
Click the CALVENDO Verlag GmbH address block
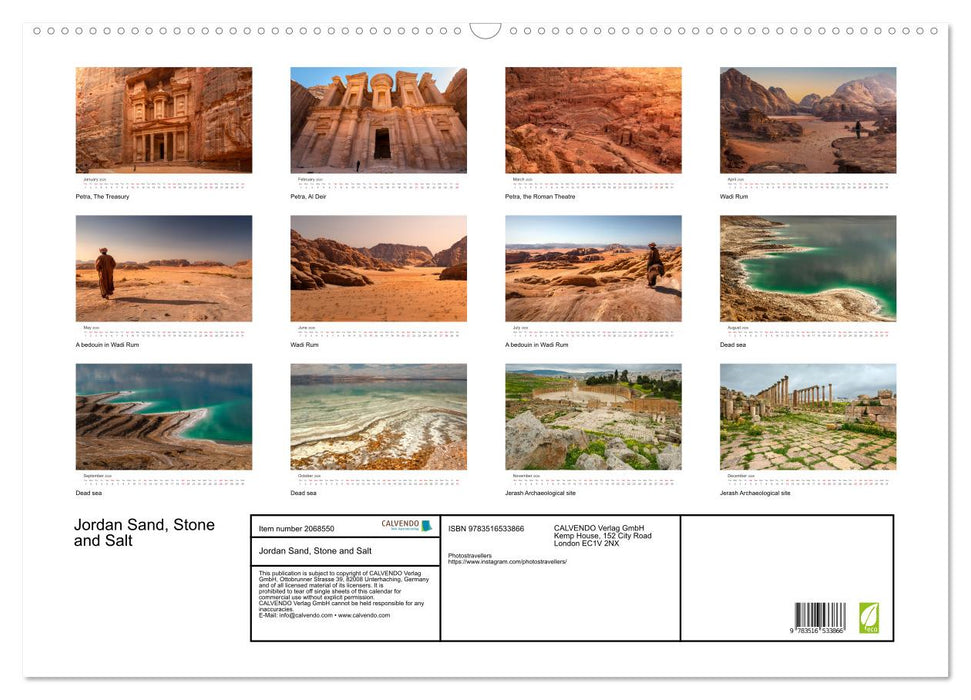click(600, 535)
